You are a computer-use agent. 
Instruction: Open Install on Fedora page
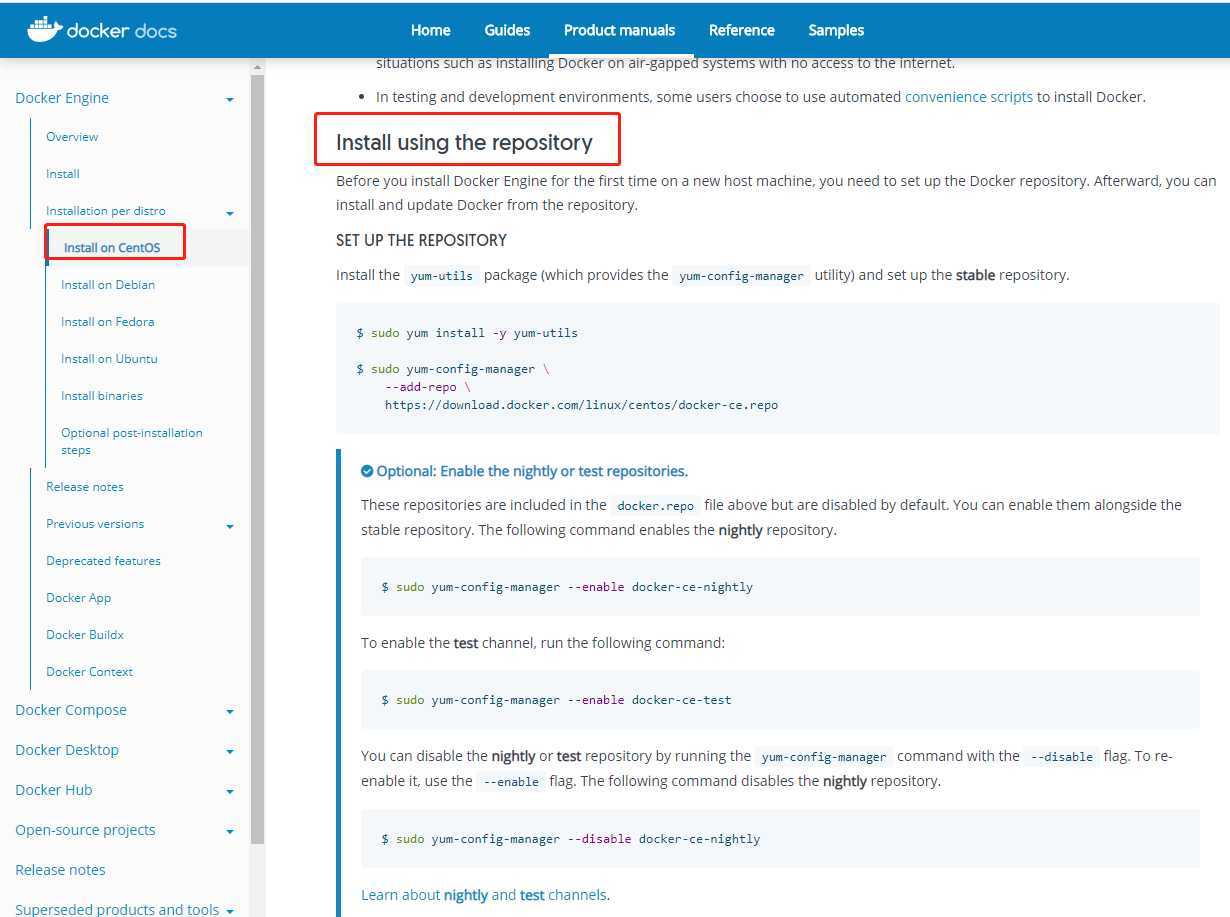click(107, 322)
